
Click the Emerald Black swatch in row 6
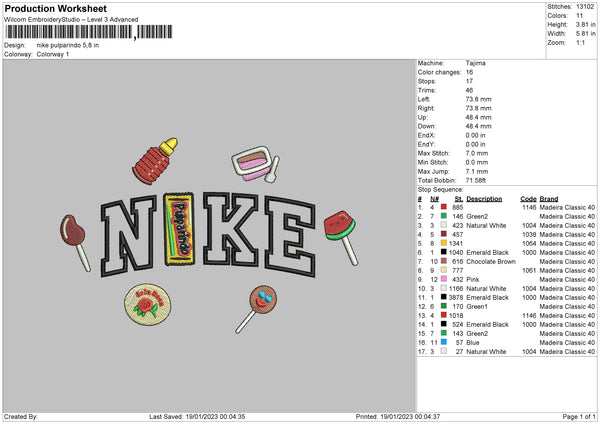pyautogui.click(x=443, y=252)
